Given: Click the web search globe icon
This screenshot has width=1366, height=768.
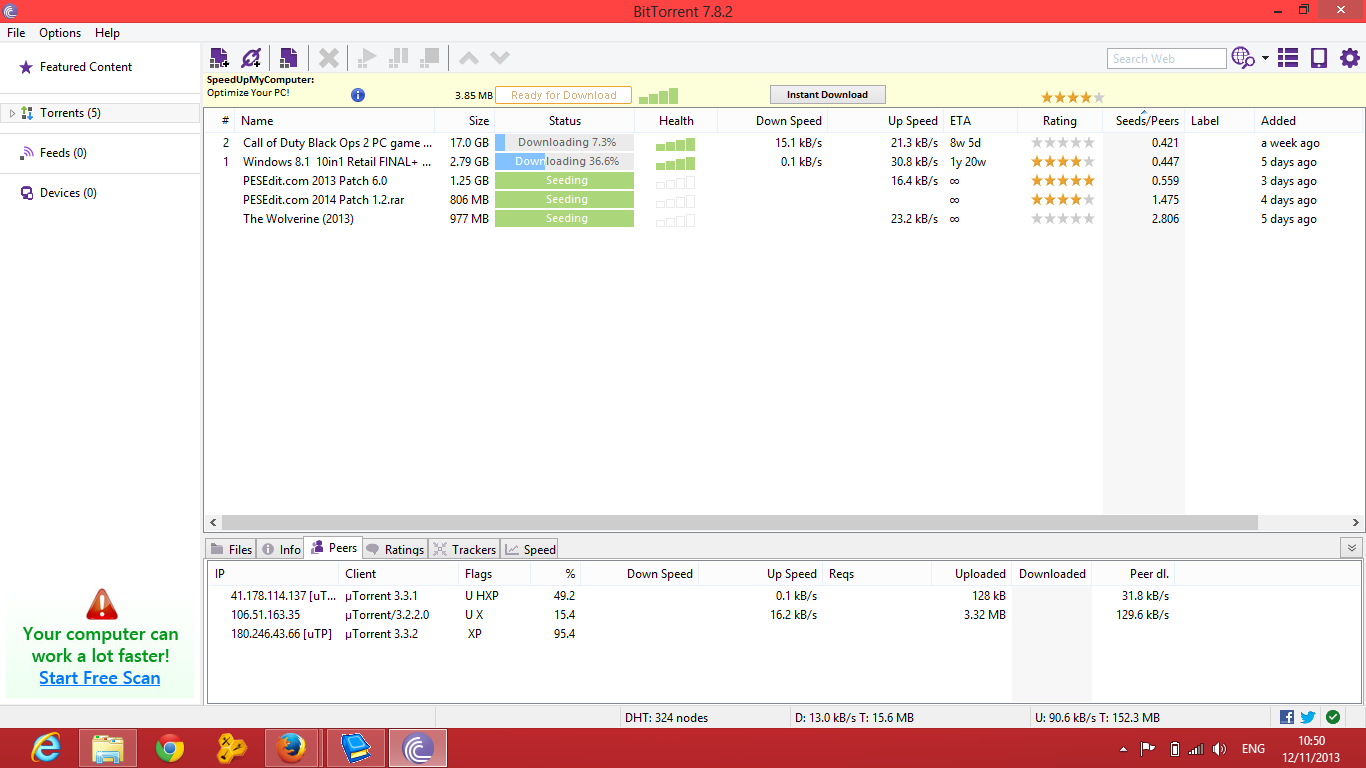Looking at the screenshot, I should click(1243, 58).
